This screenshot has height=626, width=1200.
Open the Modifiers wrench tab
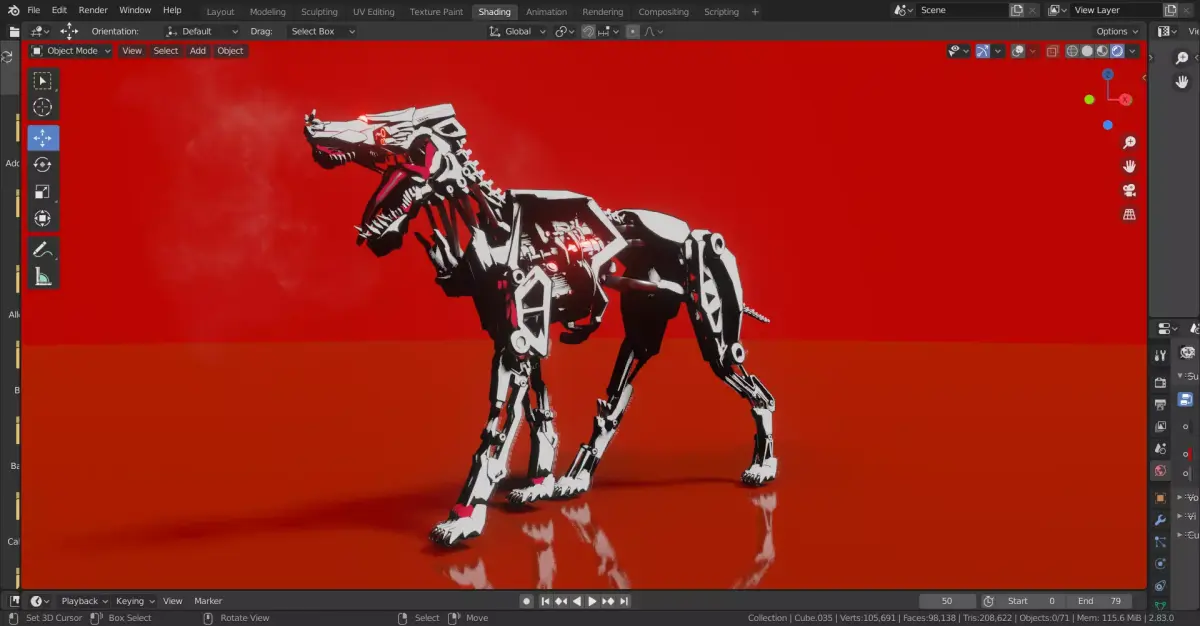1160,520
